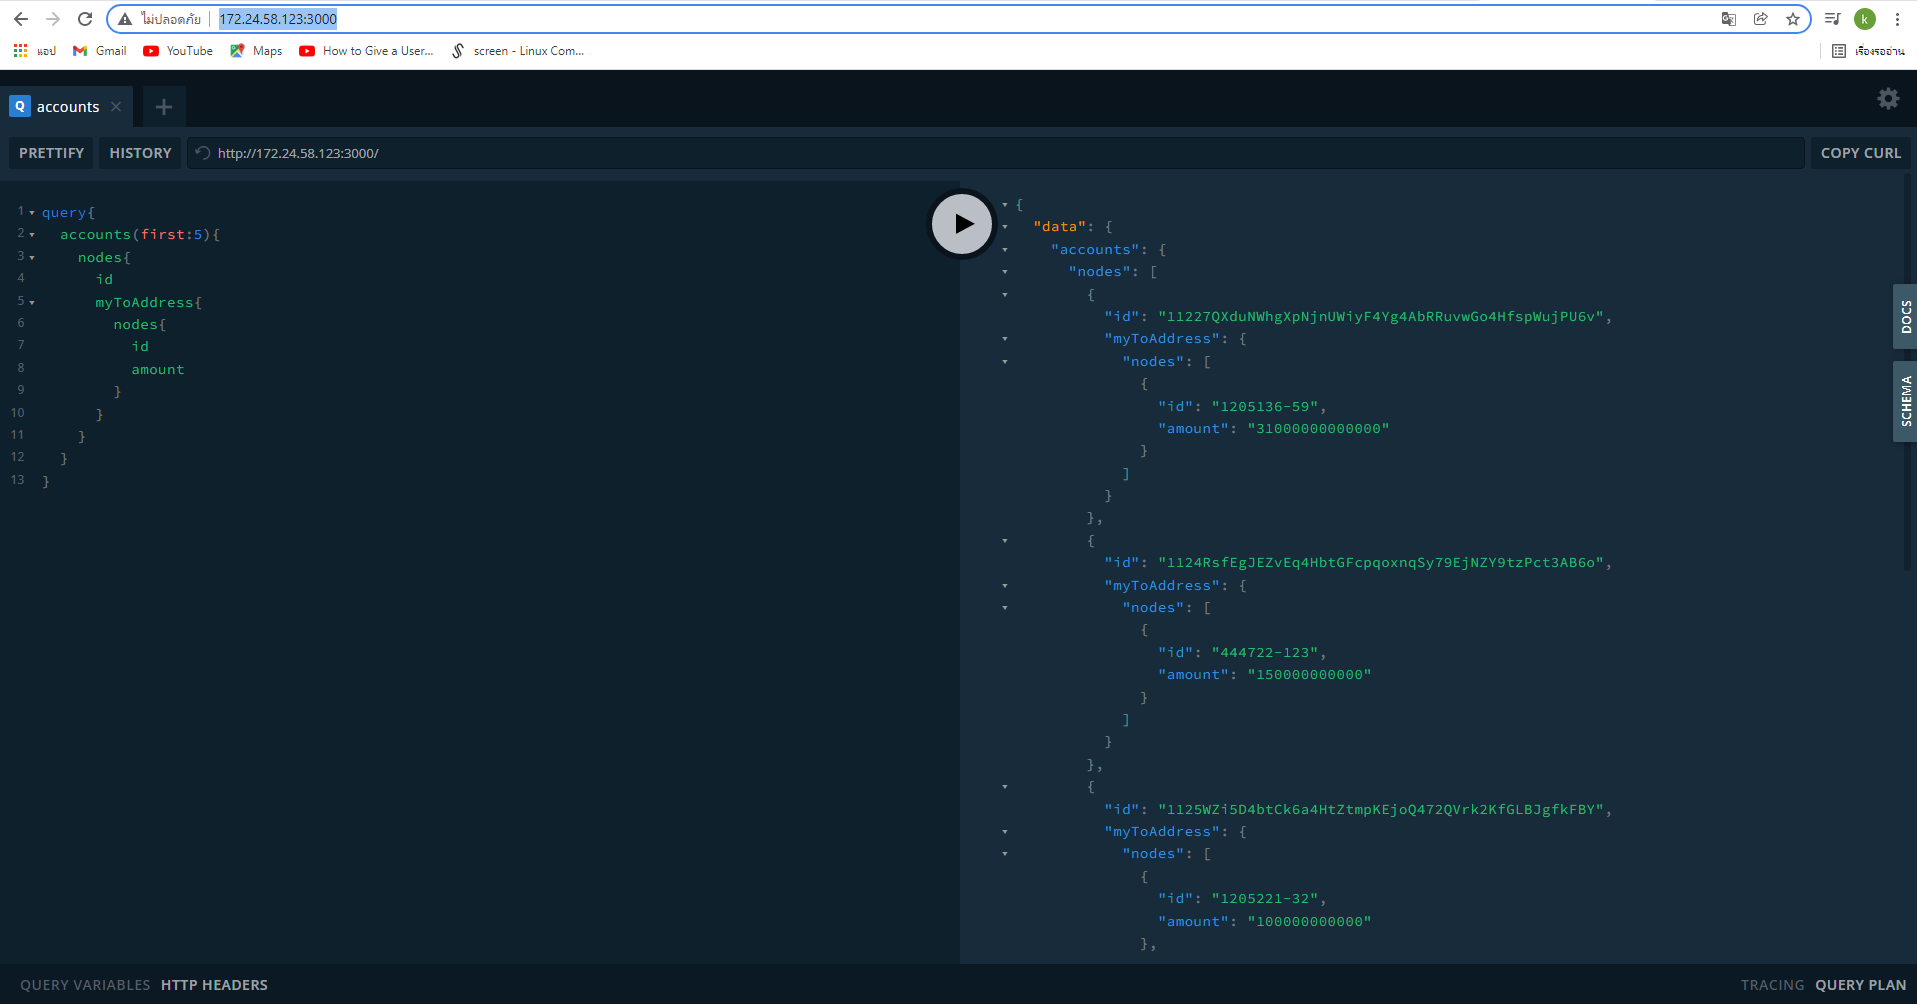
Task: Copy the request using COPY CURL
Action: tap(1860, 152)
